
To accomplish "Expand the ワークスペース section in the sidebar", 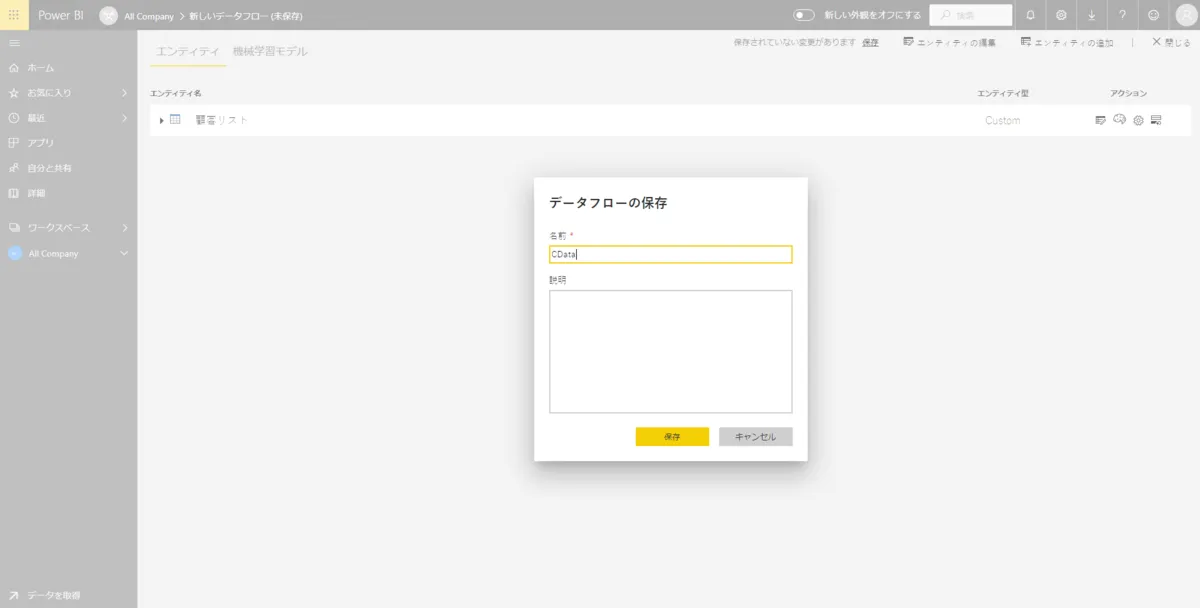I will click(124, 227).
